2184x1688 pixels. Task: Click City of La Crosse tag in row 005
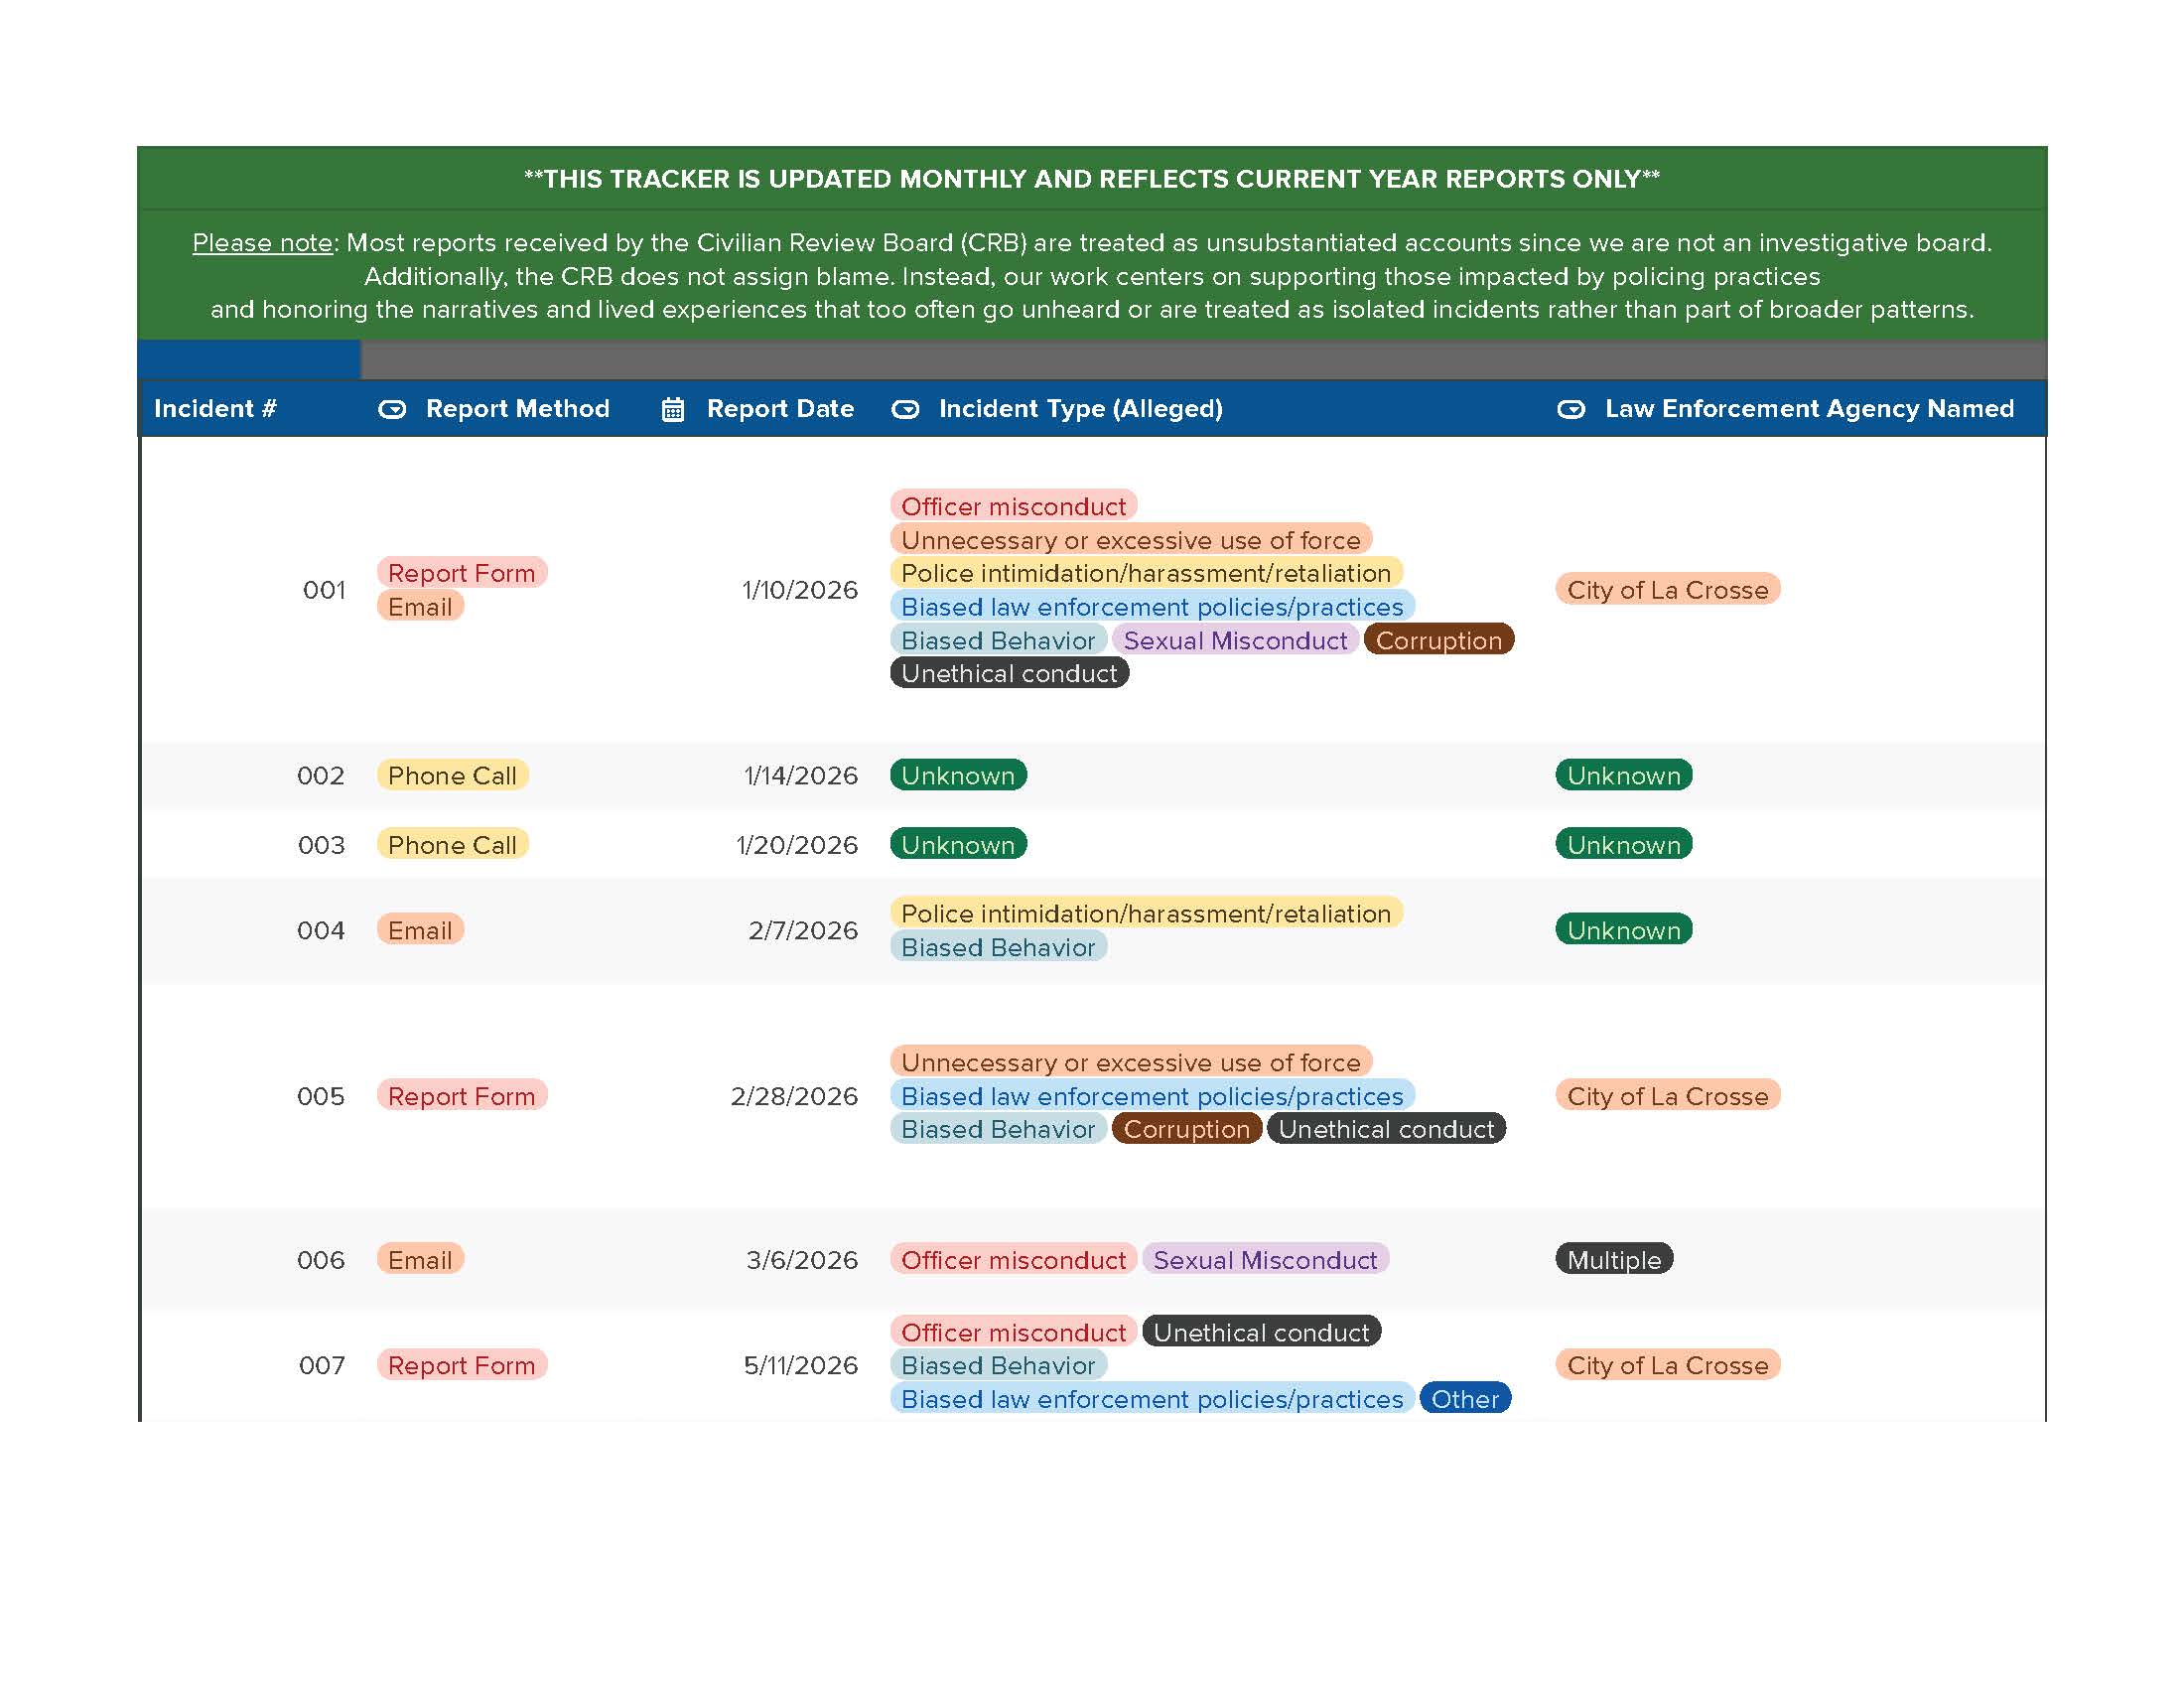point(1668,1096)
